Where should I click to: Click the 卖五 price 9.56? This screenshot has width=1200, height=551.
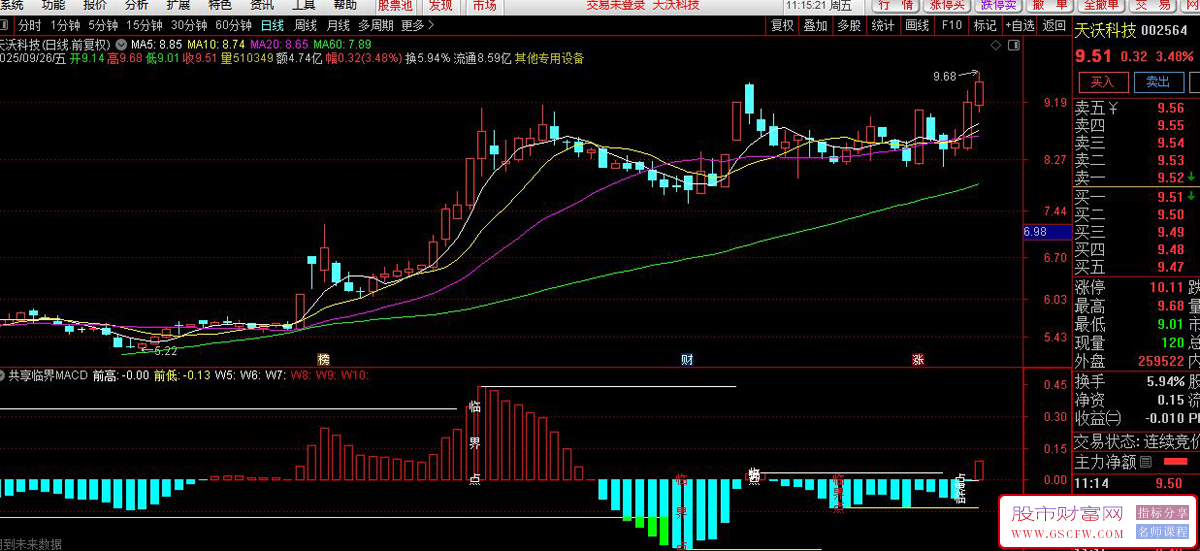click(x=1170, y=108)
